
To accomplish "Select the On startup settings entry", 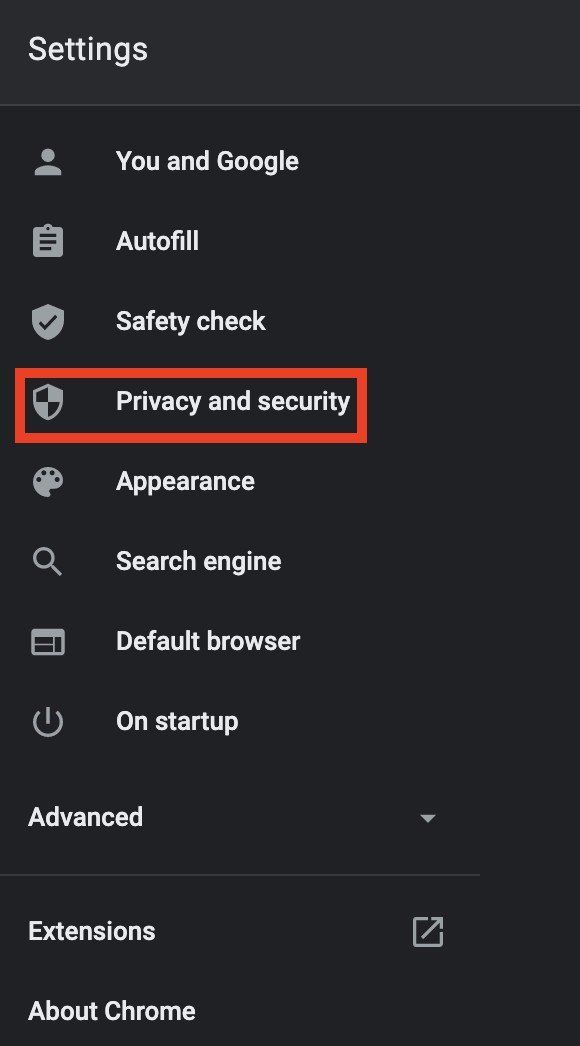I will (x=177, y=721).
